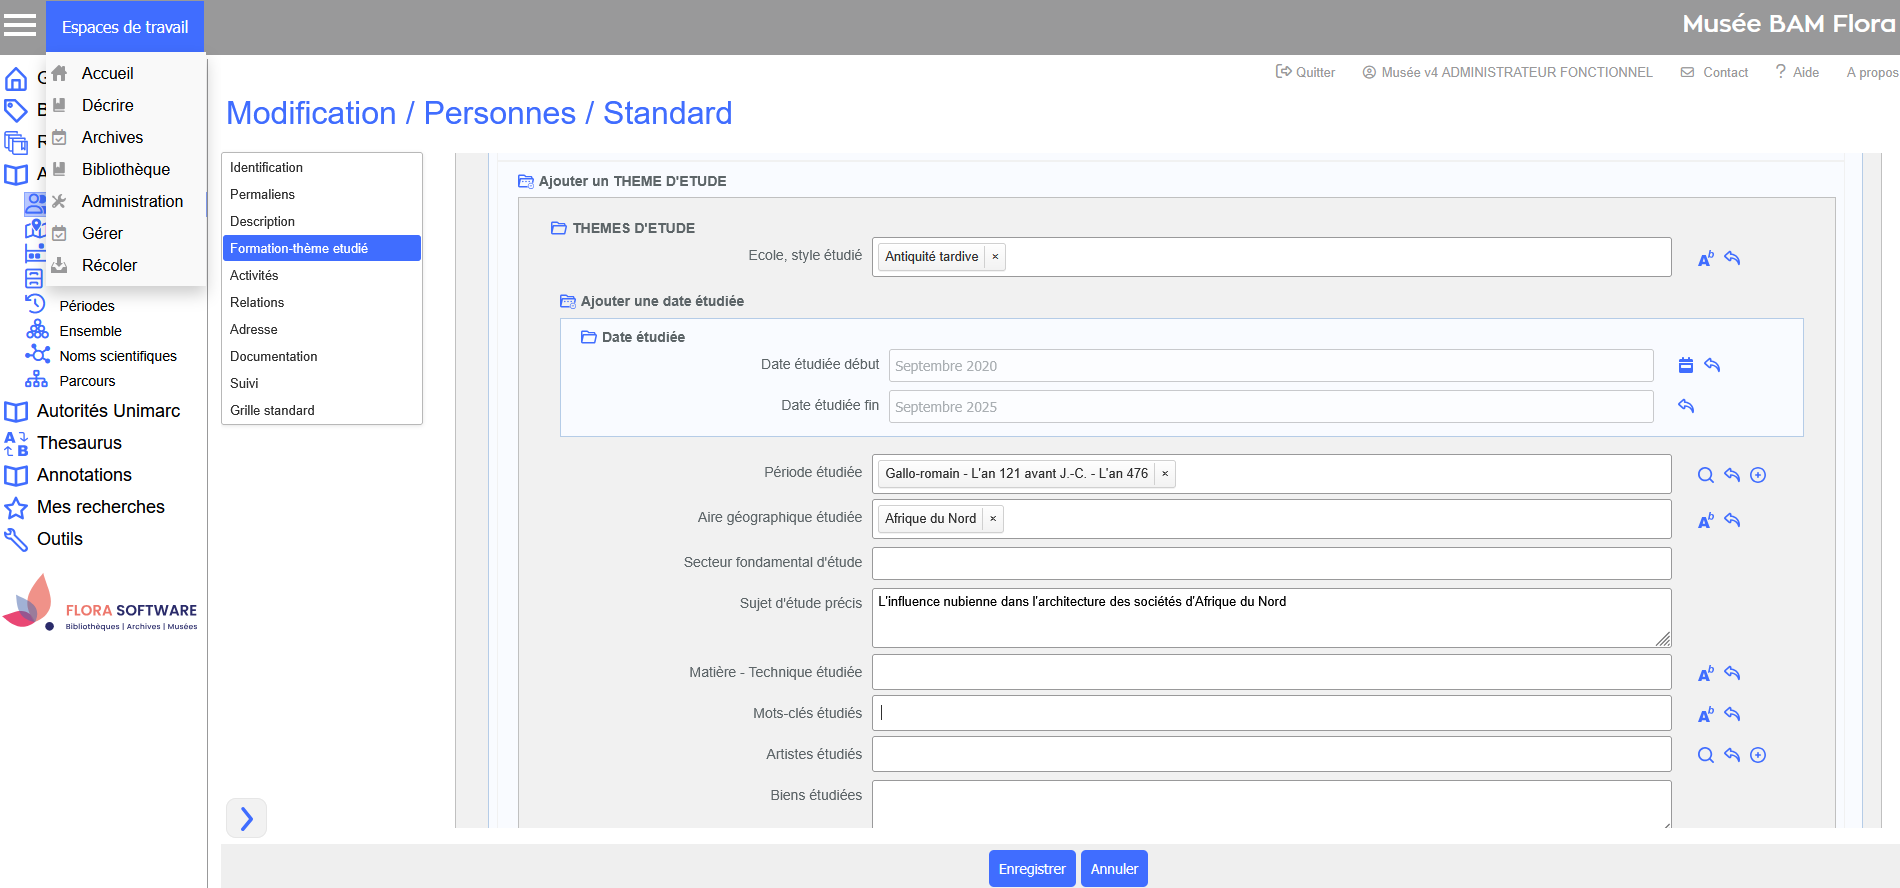This screenshot has height=888, width=1900.
Task: Remove the Antiquité tardive tag
Action: click(x=995, y=257)
